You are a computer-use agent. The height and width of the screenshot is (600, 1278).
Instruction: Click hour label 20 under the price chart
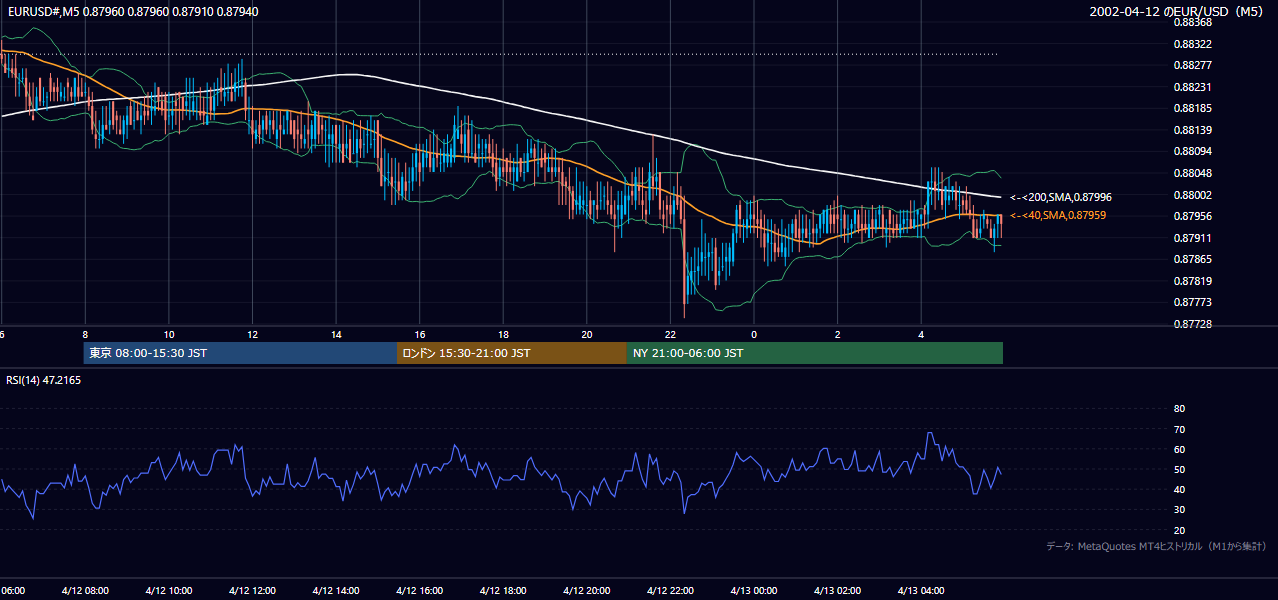(587, 334)
